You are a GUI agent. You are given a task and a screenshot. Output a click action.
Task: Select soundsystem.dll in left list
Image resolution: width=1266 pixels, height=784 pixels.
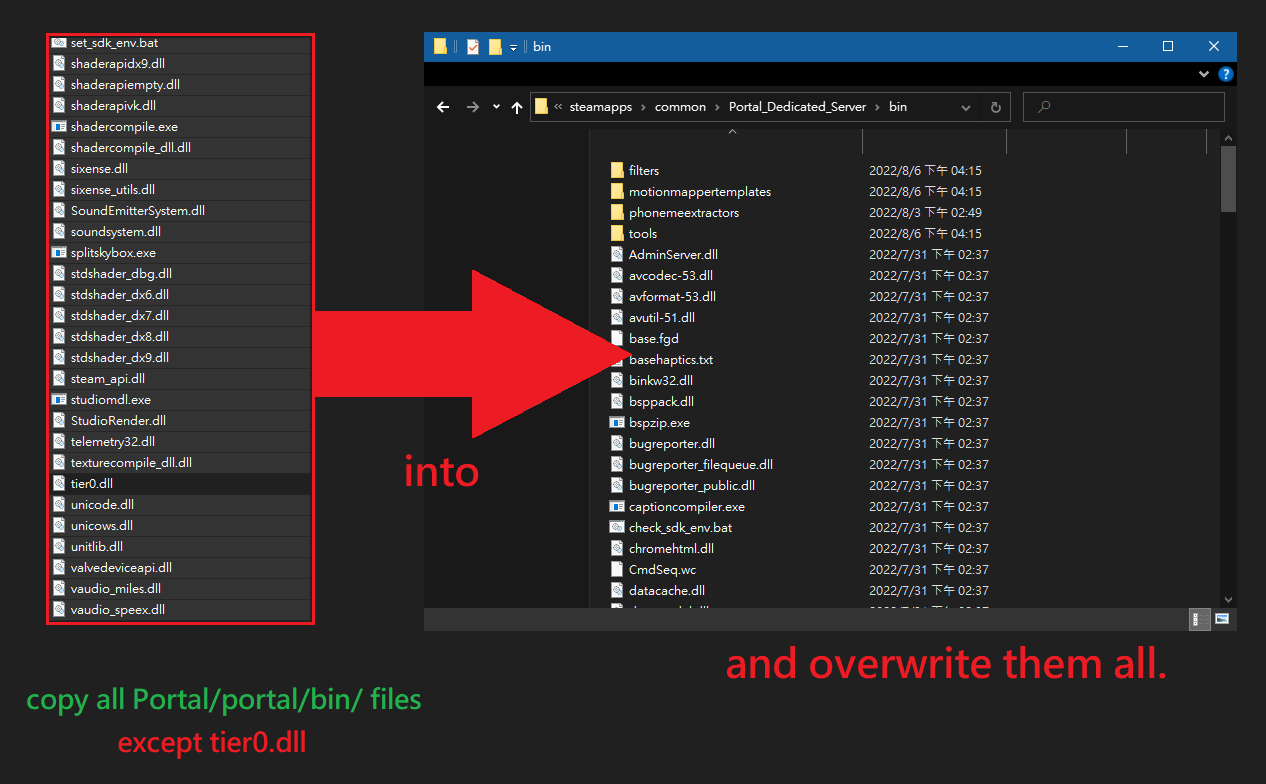[180, 231]
